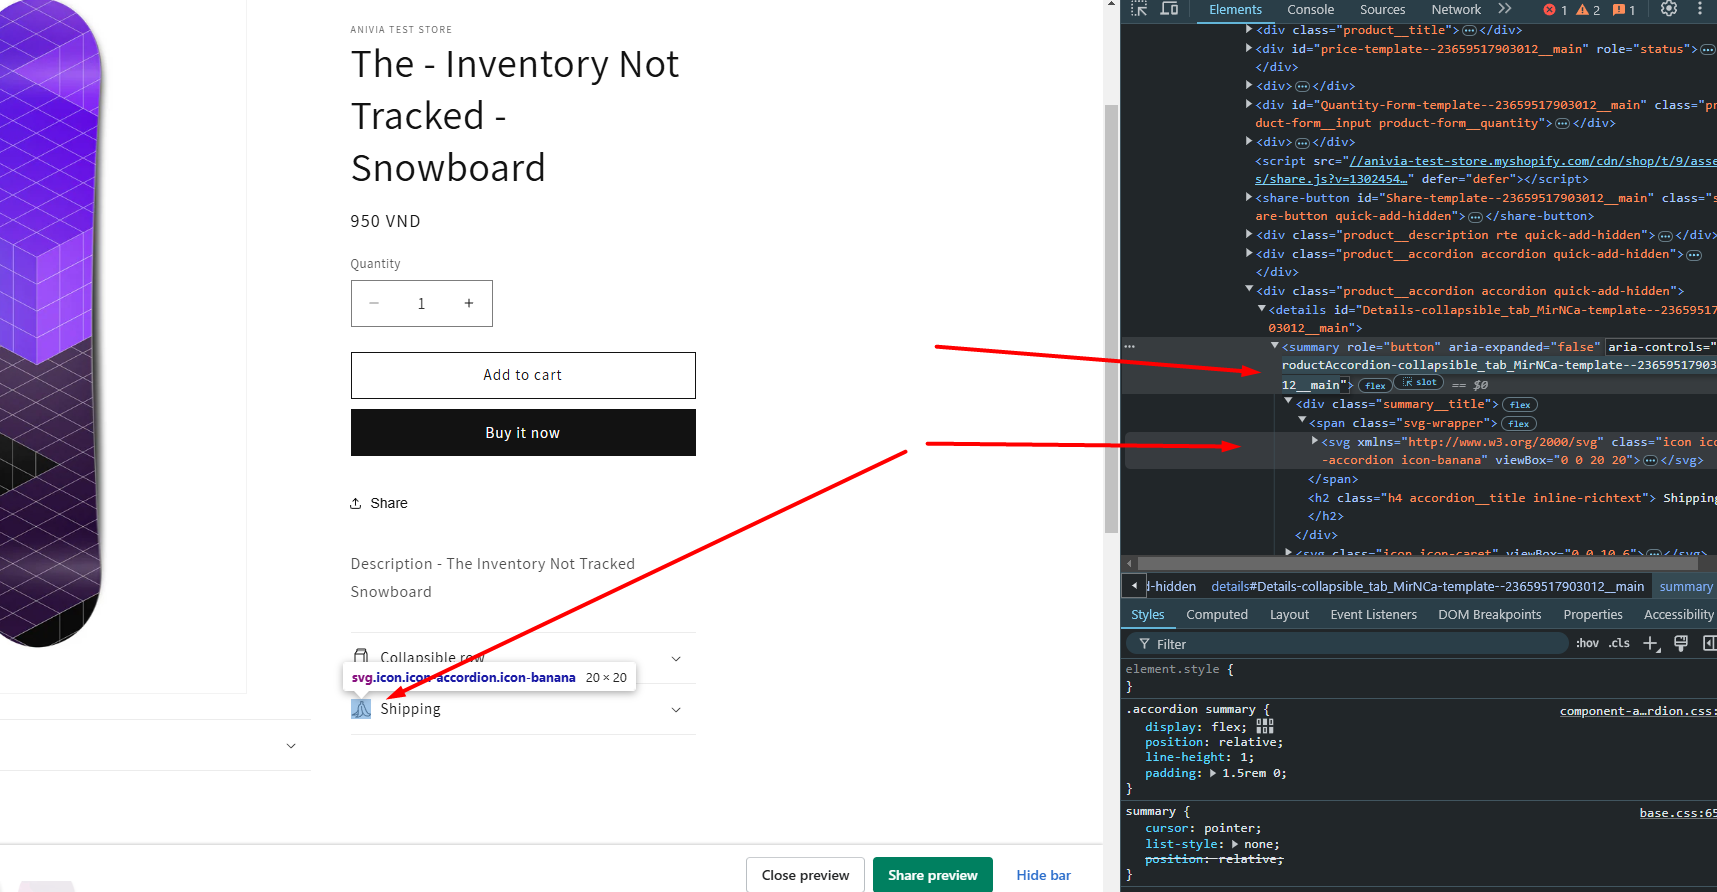Screen dimensions: 1717x892
Task: Switch to the Elements tab
Action: pos(1235,10)
